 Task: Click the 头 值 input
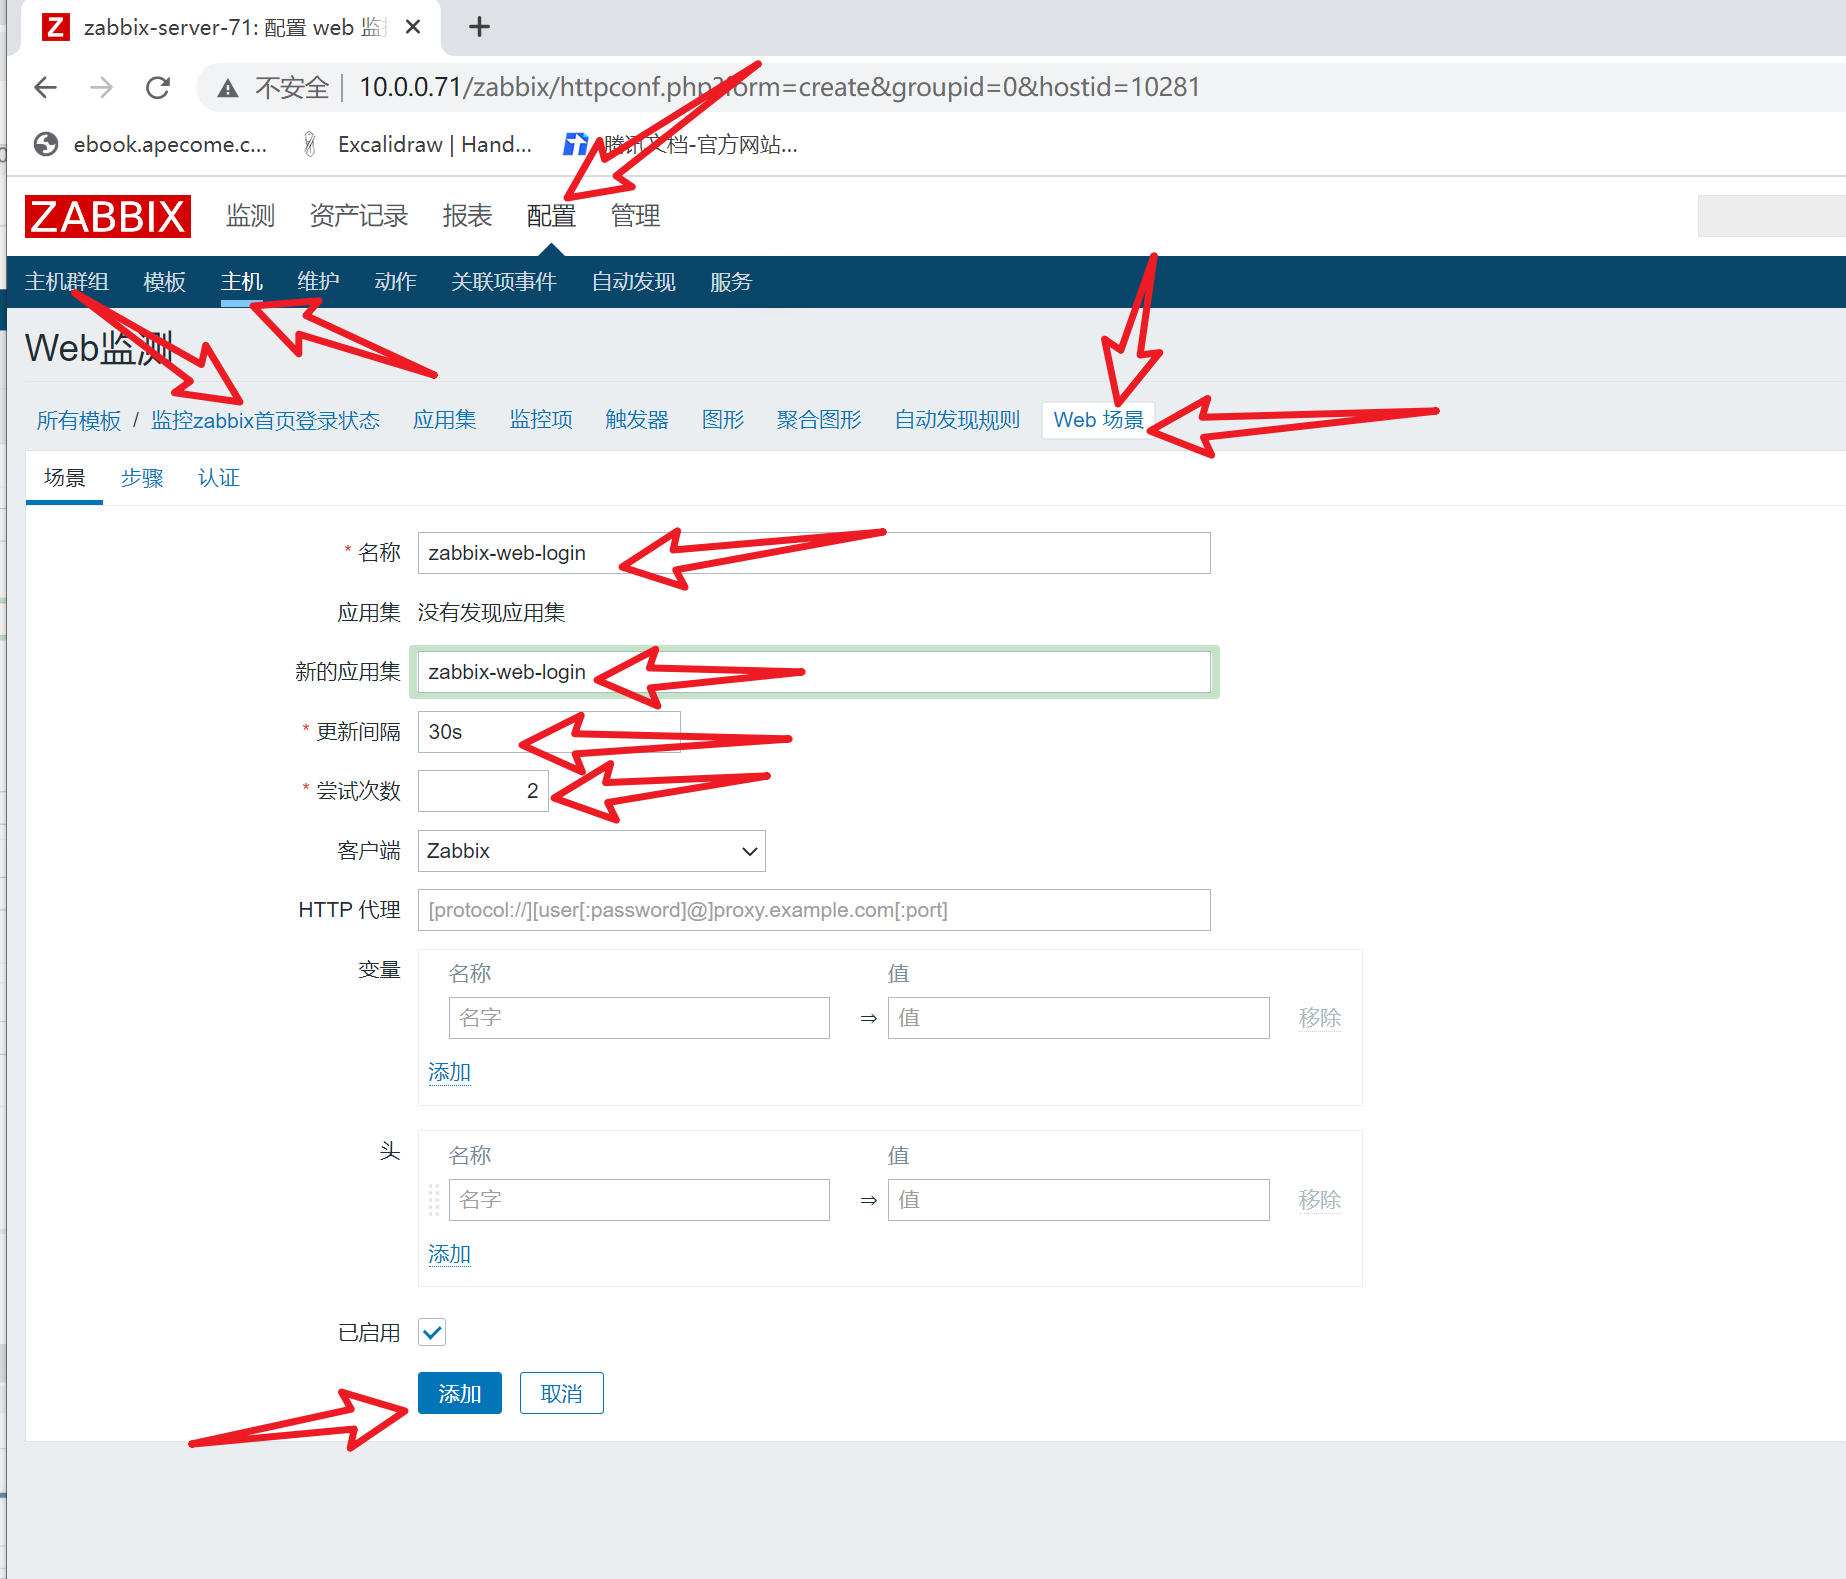[1079, 1200]
